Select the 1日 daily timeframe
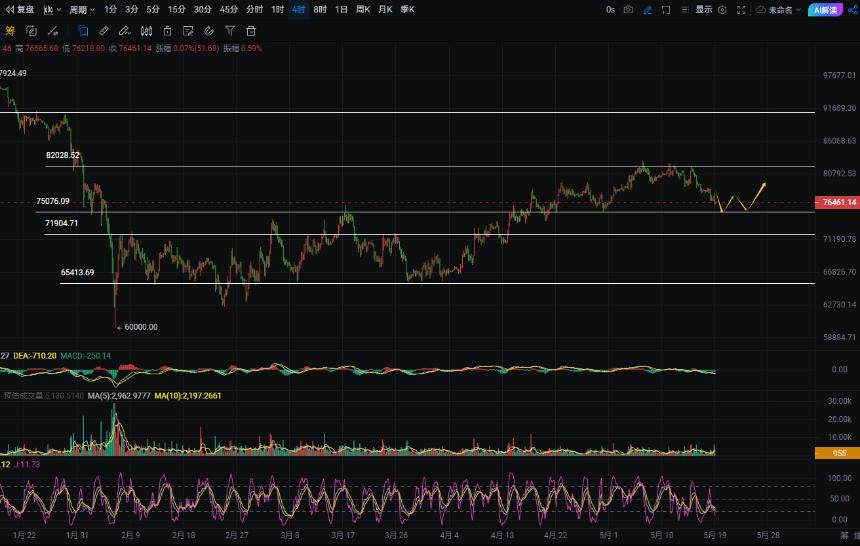The height and width of the screenshot is (546, 860). tap(341, 9)
